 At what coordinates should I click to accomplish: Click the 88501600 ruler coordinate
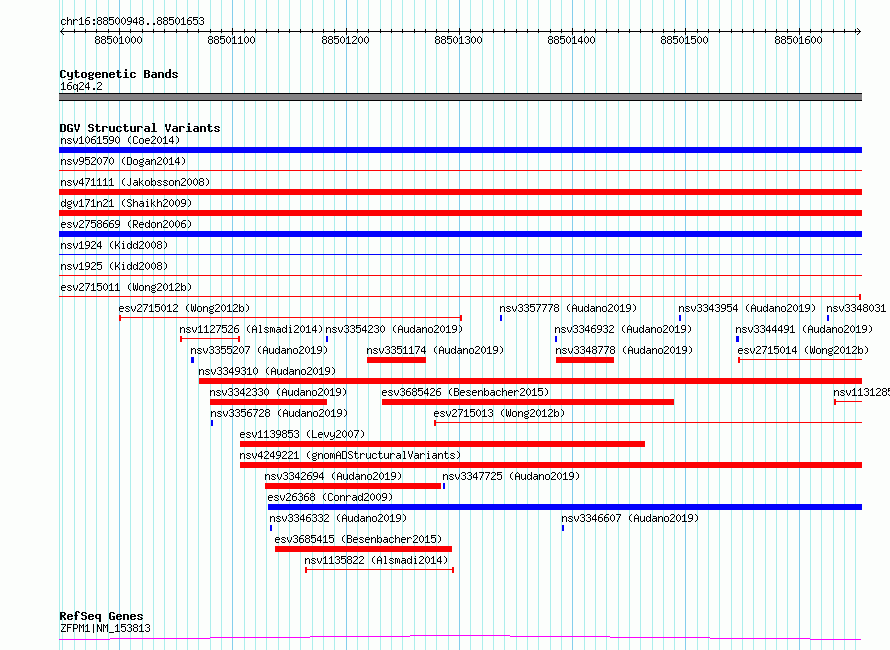(x=798, y=40)
